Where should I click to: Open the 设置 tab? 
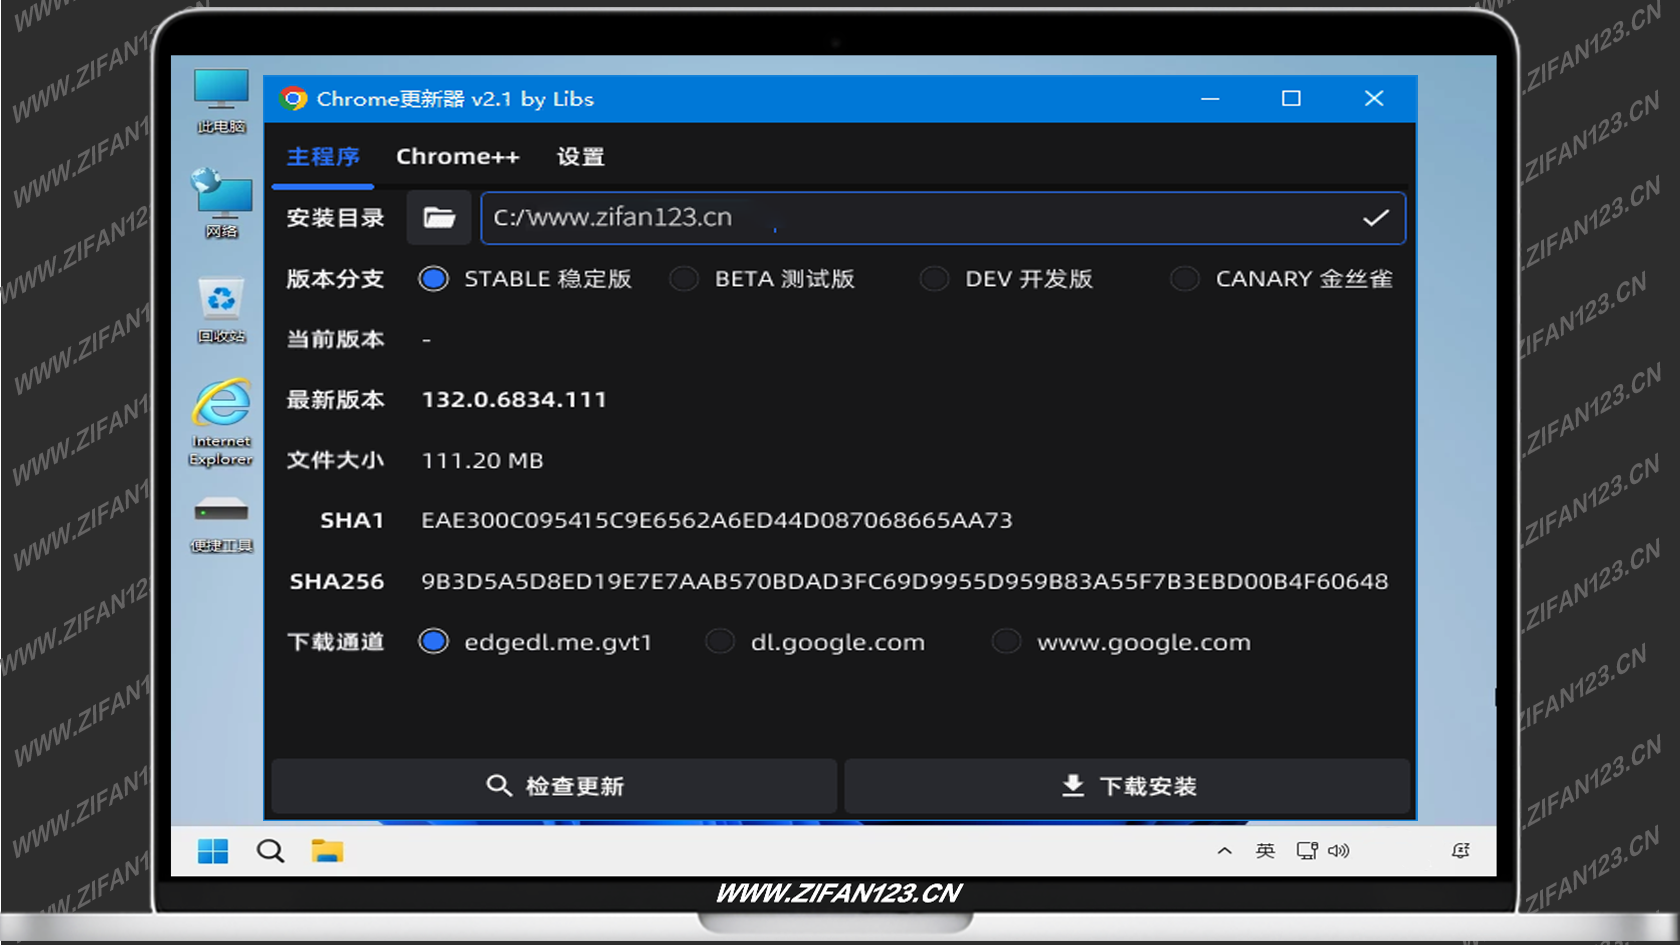click(x=581, y=157)
